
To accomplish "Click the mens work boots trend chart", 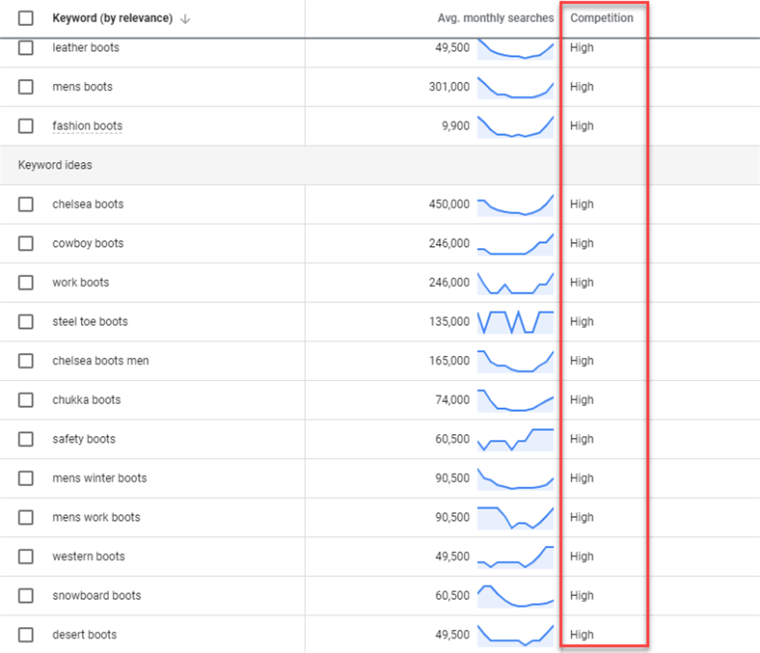I will pos(515,517).
